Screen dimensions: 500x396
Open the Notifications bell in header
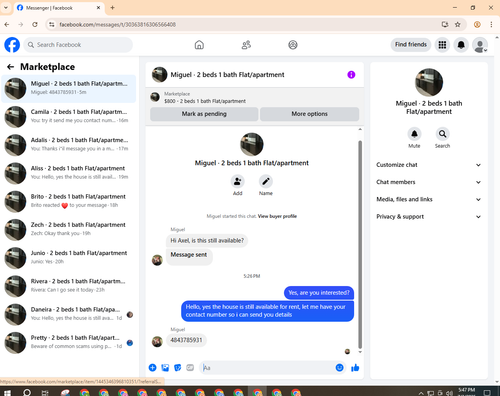tap(461, 45)
